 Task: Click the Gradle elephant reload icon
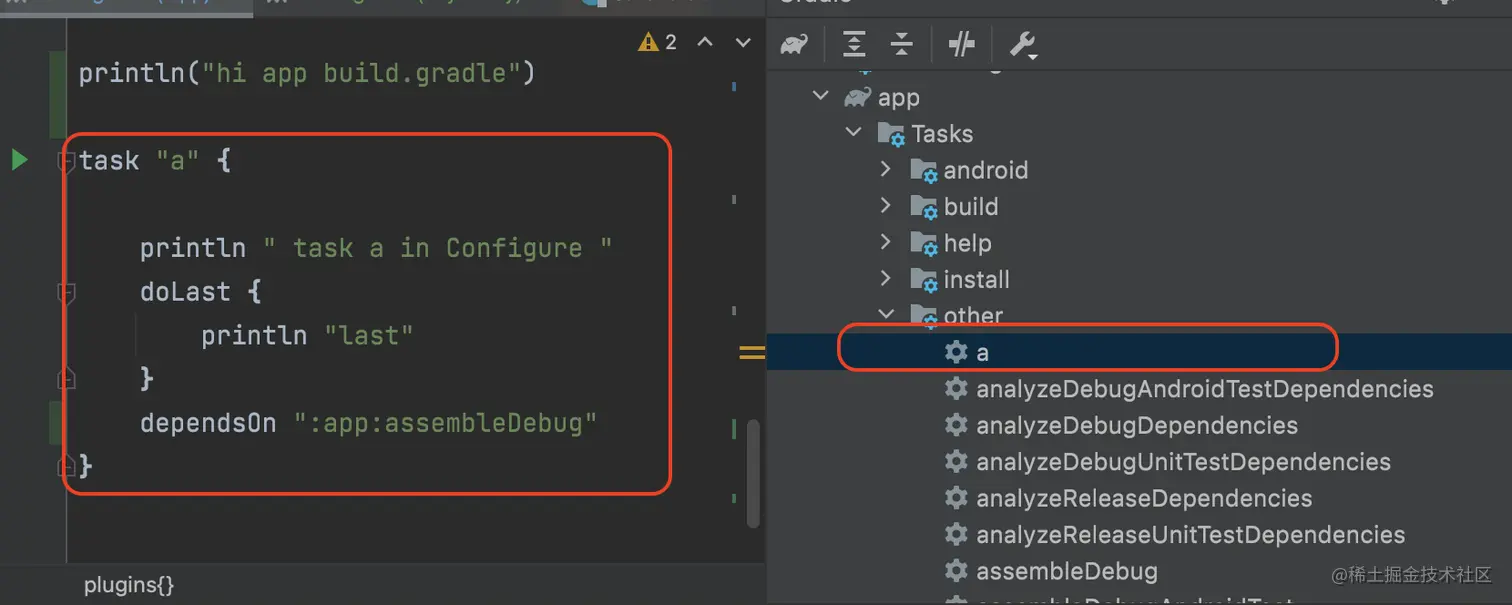(794, 44)
